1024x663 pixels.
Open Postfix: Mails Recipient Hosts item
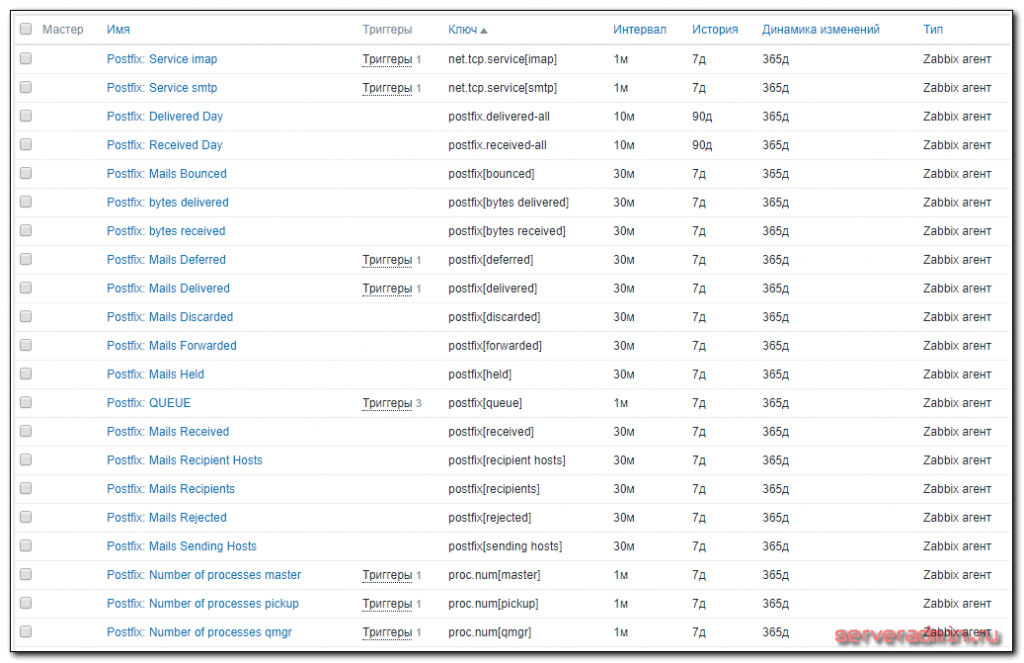(x=184, y=461)
